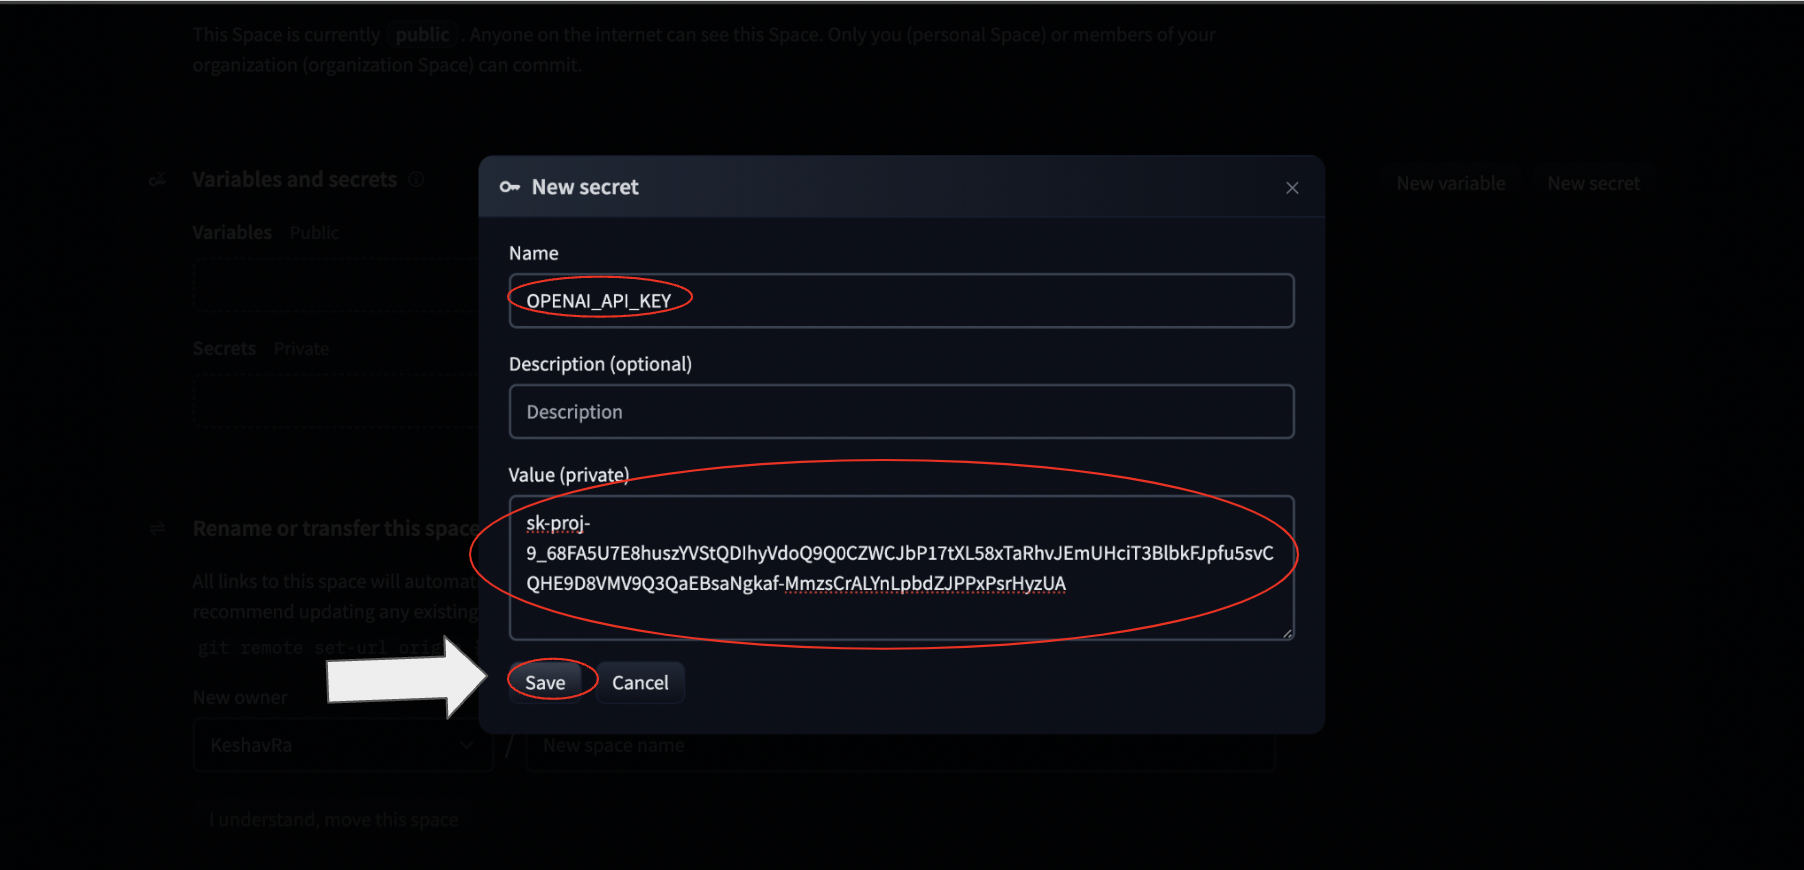Image resolution: width=1804 pixels, height=870 pixels.
Task: Click the key icon in dialog header
Action: [x=510, y=187]
